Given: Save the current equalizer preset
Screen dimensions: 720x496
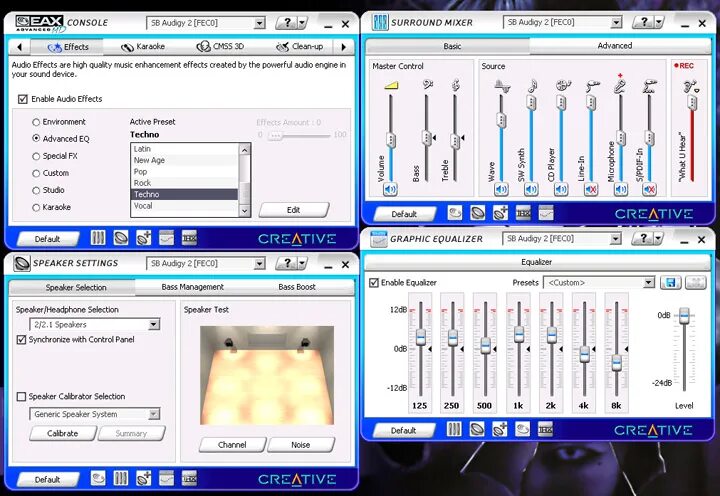Looking at the screenshot, I should (670, 282).
